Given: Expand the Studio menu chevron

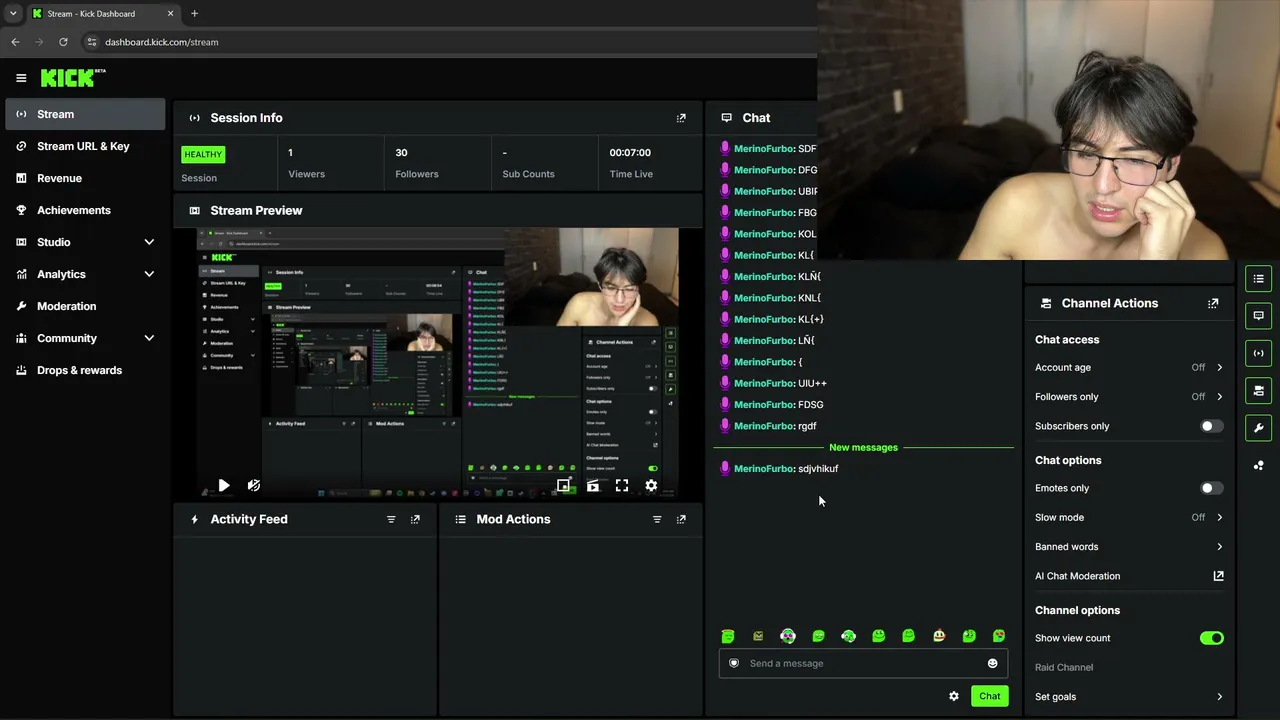Looking at the screenshot, I should tap(149, 242).
